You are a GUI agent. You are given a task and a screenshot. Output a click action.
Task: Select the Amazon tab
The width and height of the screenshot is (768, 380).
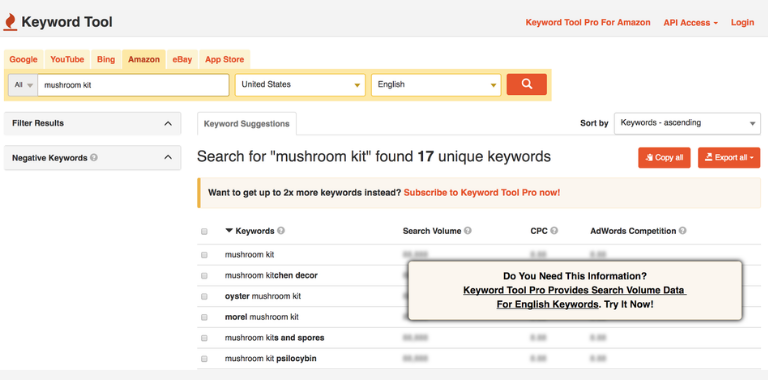point(144,59)
